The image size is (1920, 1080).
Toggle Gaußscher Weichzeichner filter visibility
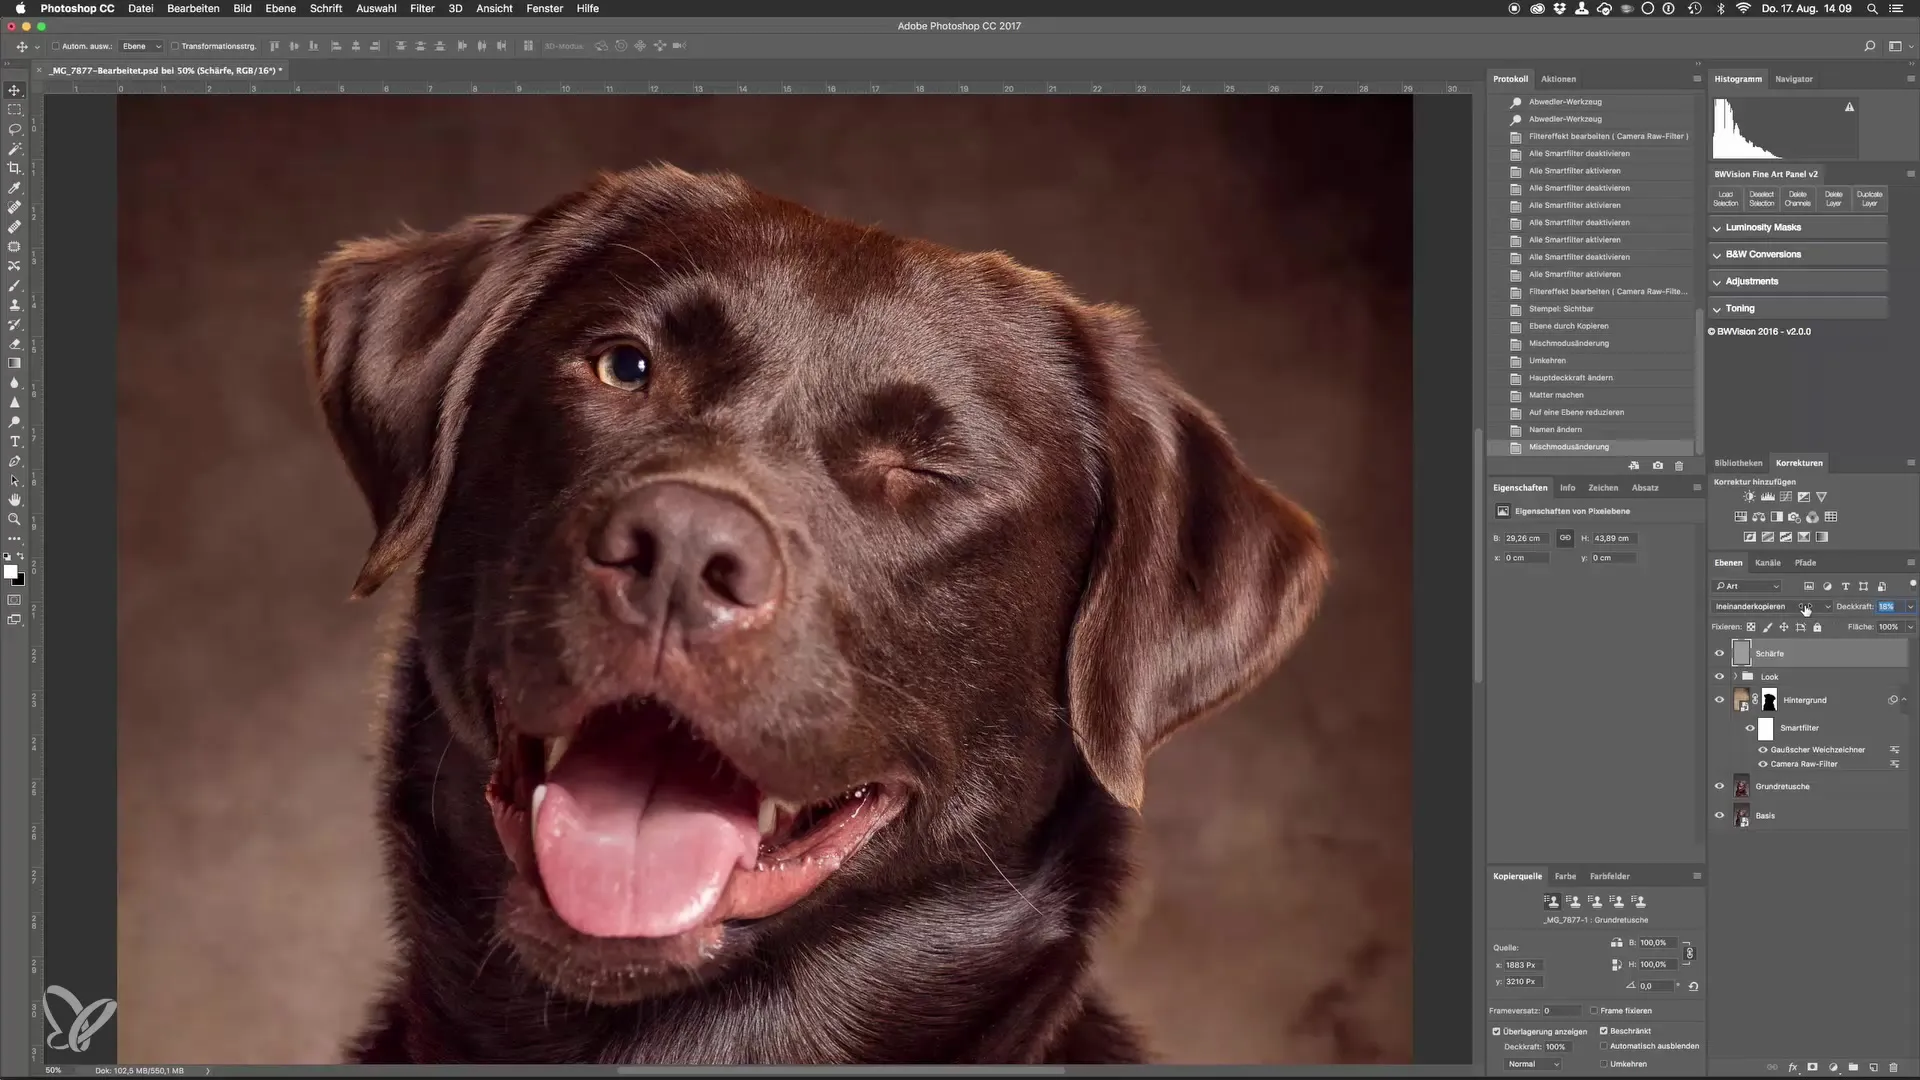point(1763,750)
